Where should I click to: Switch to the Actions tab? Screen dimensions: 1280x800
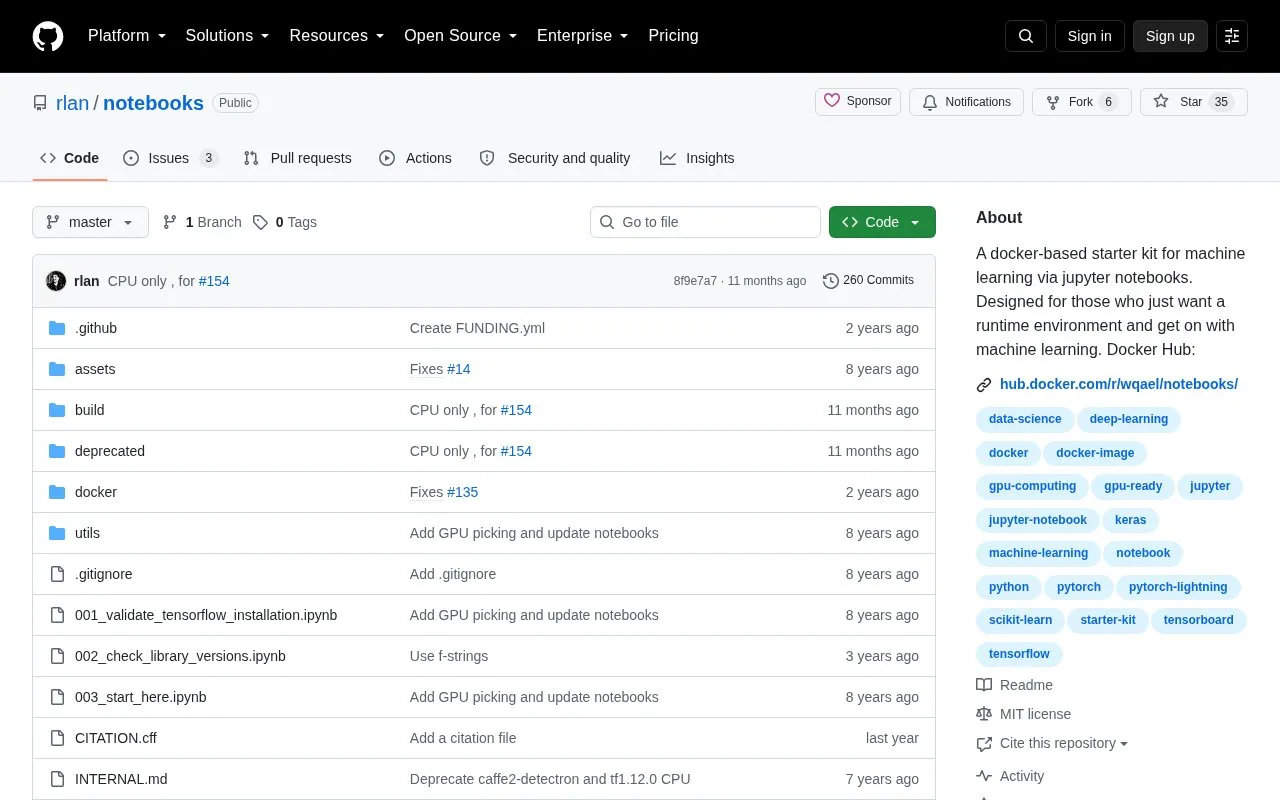(x=415, y=158)
